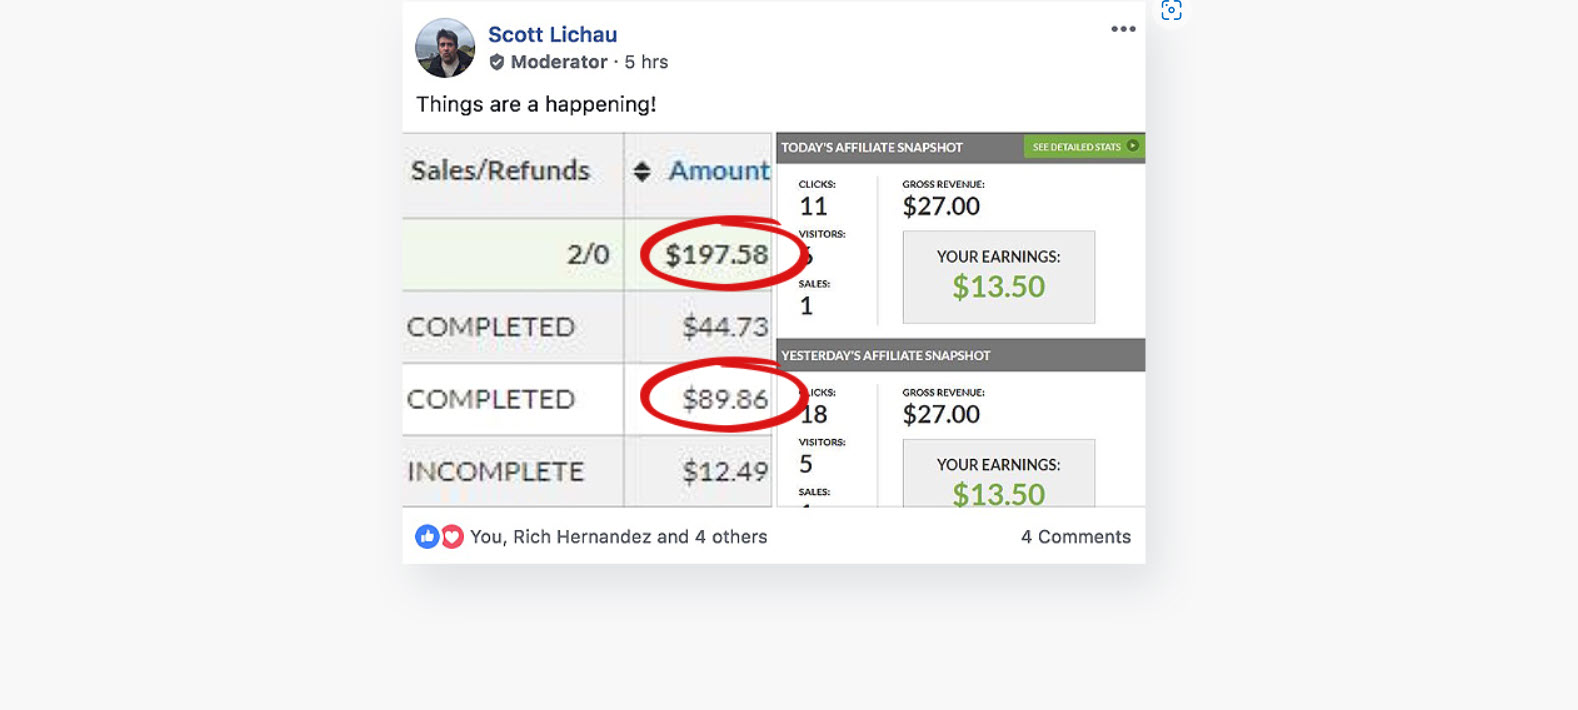Click the Moderator shield badge icon
Viewport: 1578px width, 710px height.
click(x=497, y=62)
